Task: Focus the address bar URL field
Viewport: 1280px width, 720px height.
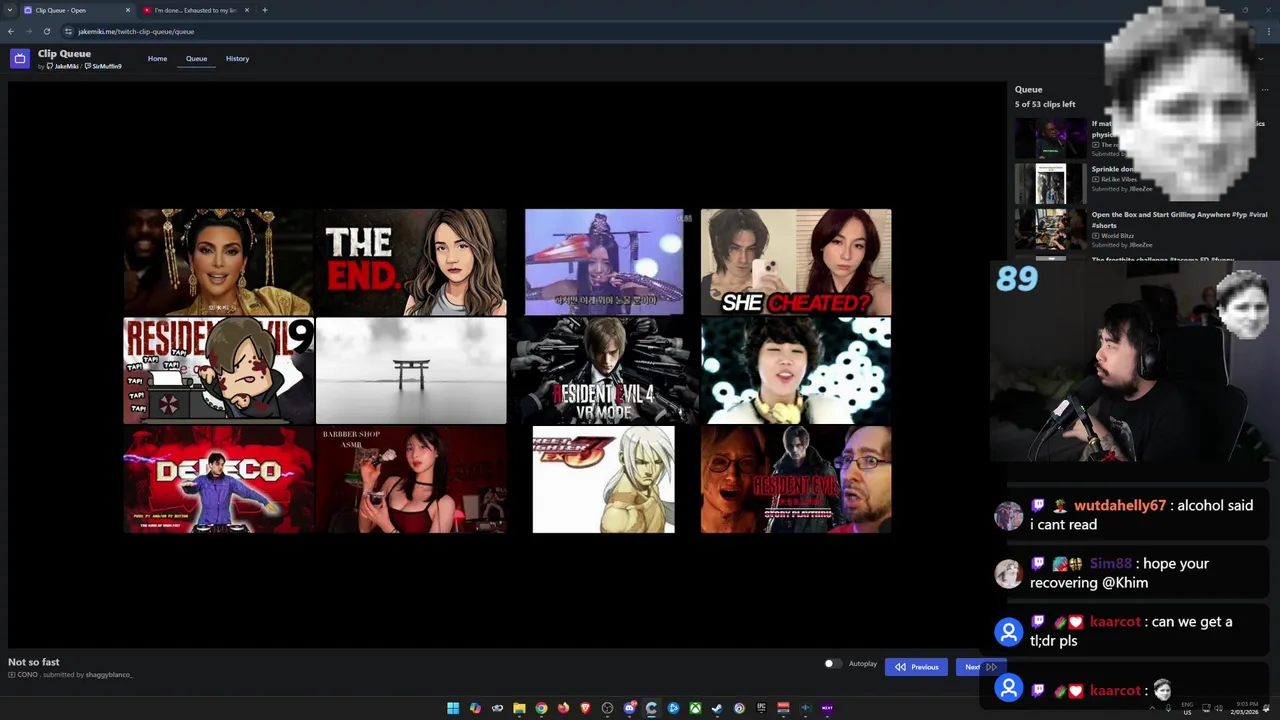Action: tap(136, 31)
